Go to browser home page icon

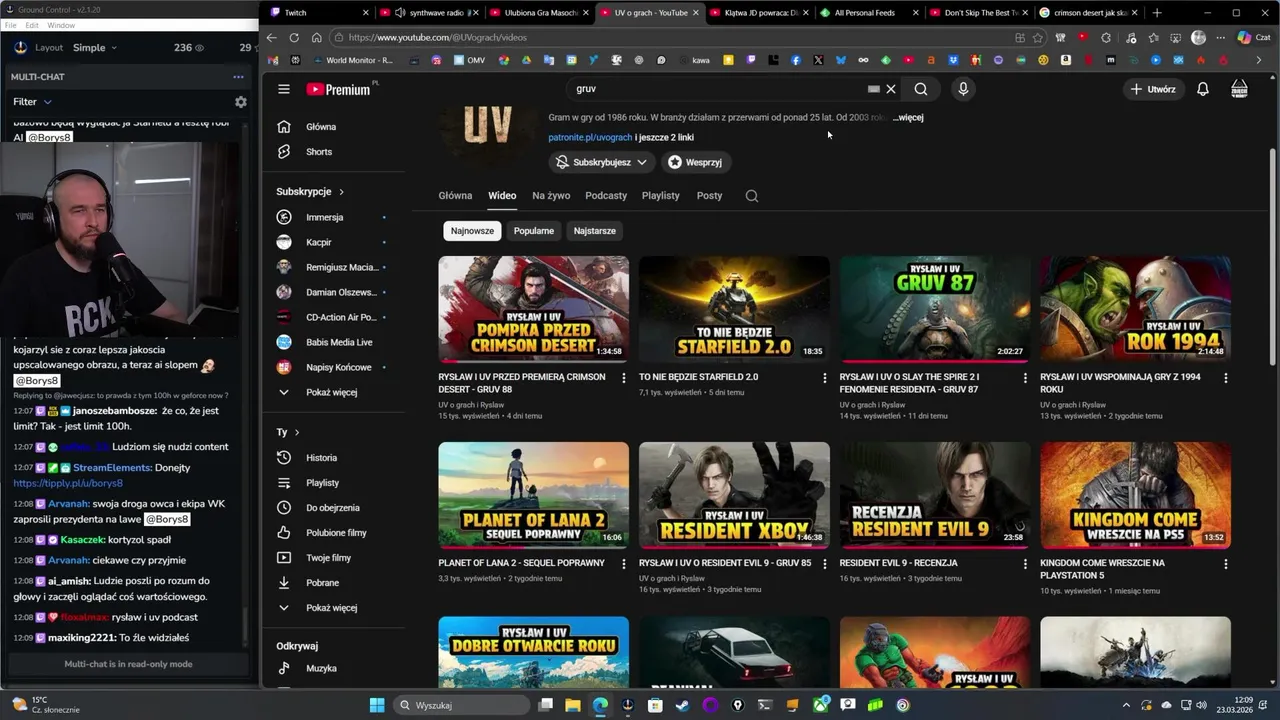(x=316, y=38)
